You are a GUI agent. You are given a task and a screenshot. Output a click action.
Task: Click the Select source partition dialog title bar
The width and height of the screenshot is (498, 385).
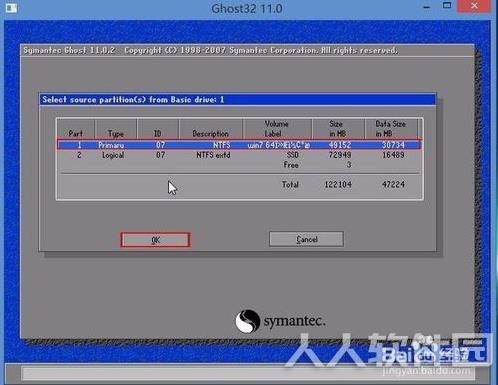pos(237,99)
